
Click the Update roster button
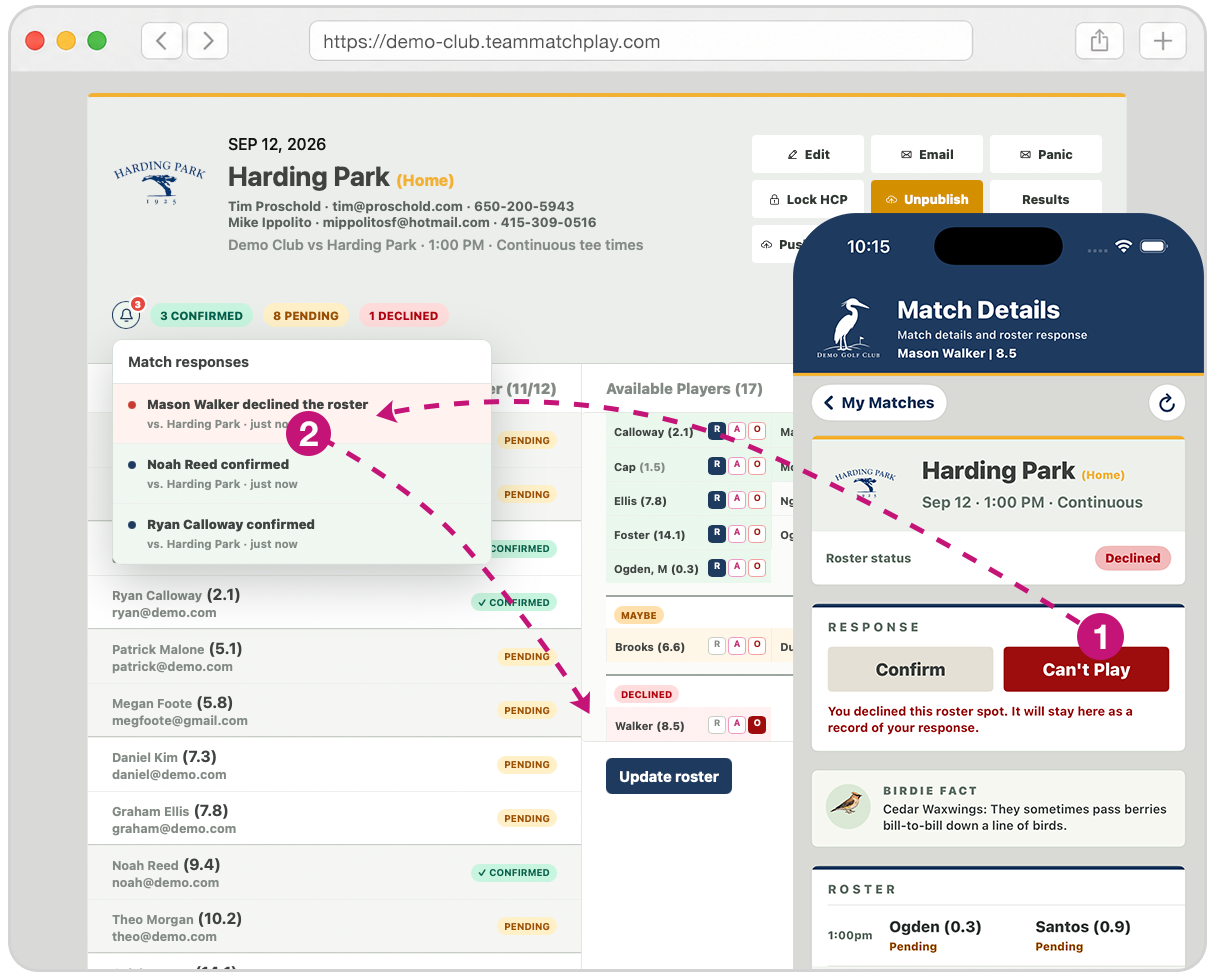[x=669, y=776]
